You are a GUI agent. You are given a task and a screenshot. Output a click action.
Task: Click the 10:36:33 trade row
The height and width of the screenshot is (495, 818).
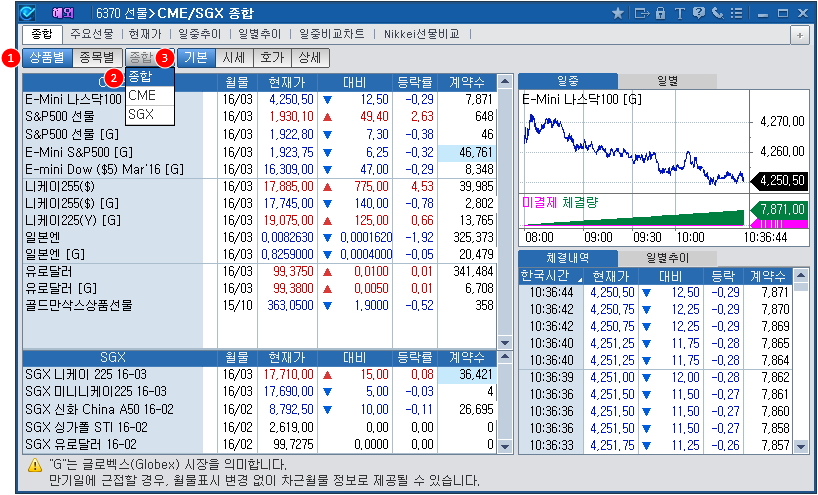[656, 445]
